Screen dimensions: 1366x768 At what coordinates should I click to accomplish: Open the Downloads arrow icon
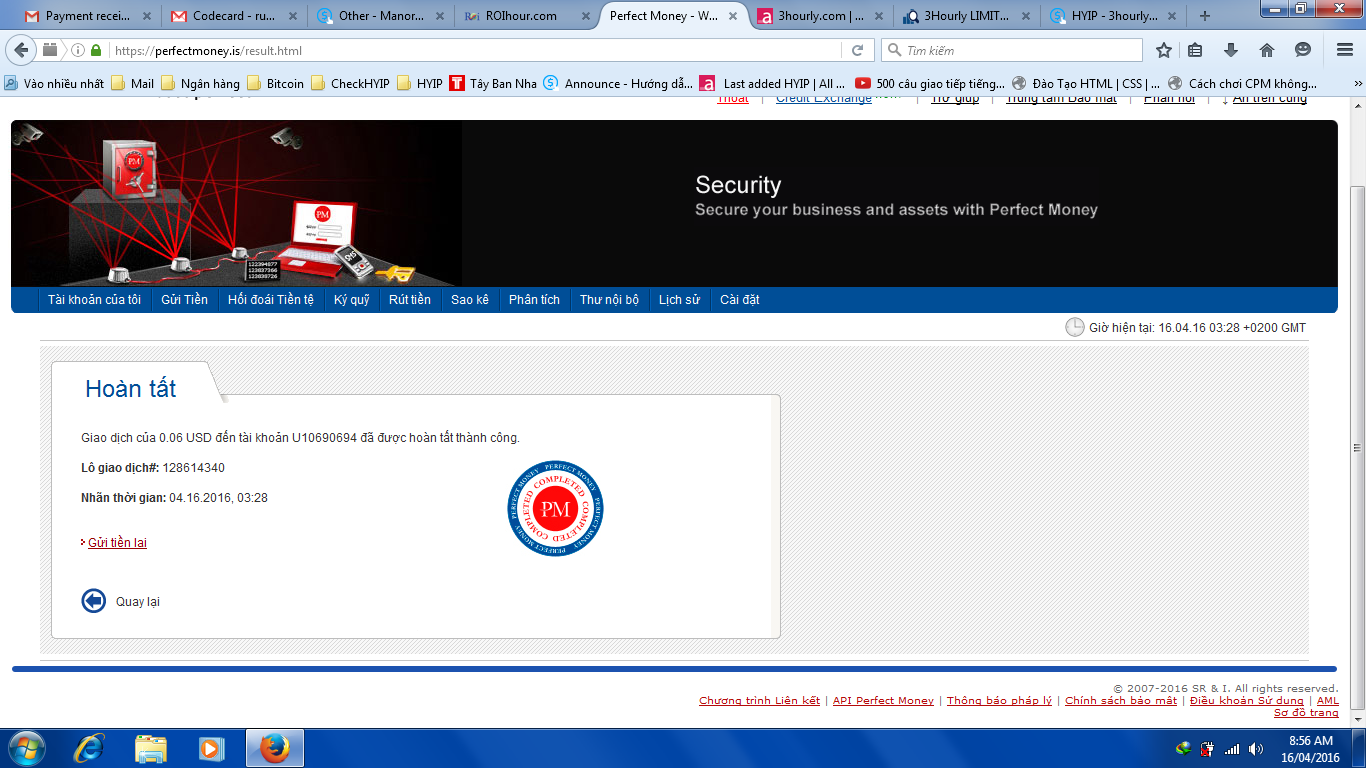1231,50
